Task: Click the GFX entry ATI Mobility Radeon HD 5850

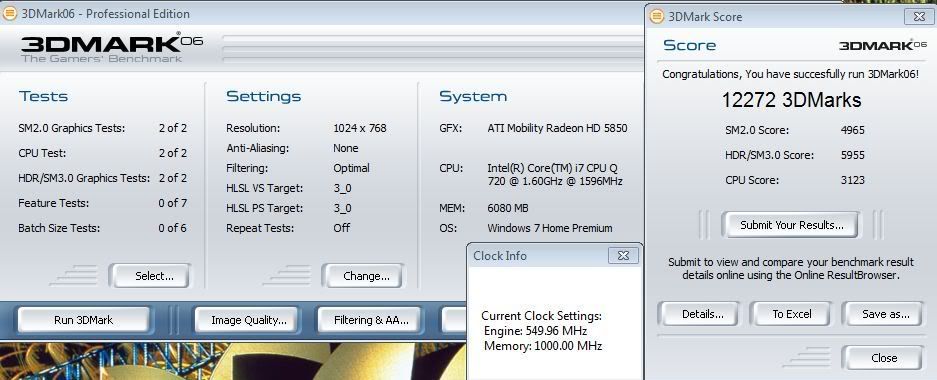Action: coord(558,128)
